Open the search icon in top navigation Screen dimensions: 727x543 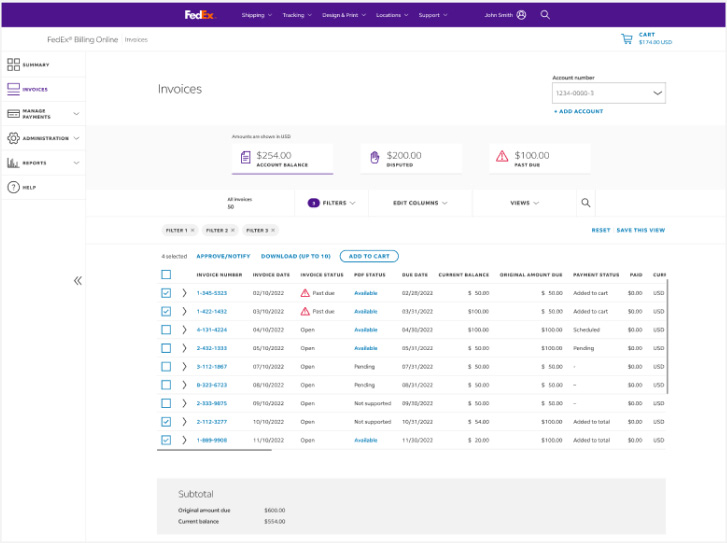(x=545, y=15)
